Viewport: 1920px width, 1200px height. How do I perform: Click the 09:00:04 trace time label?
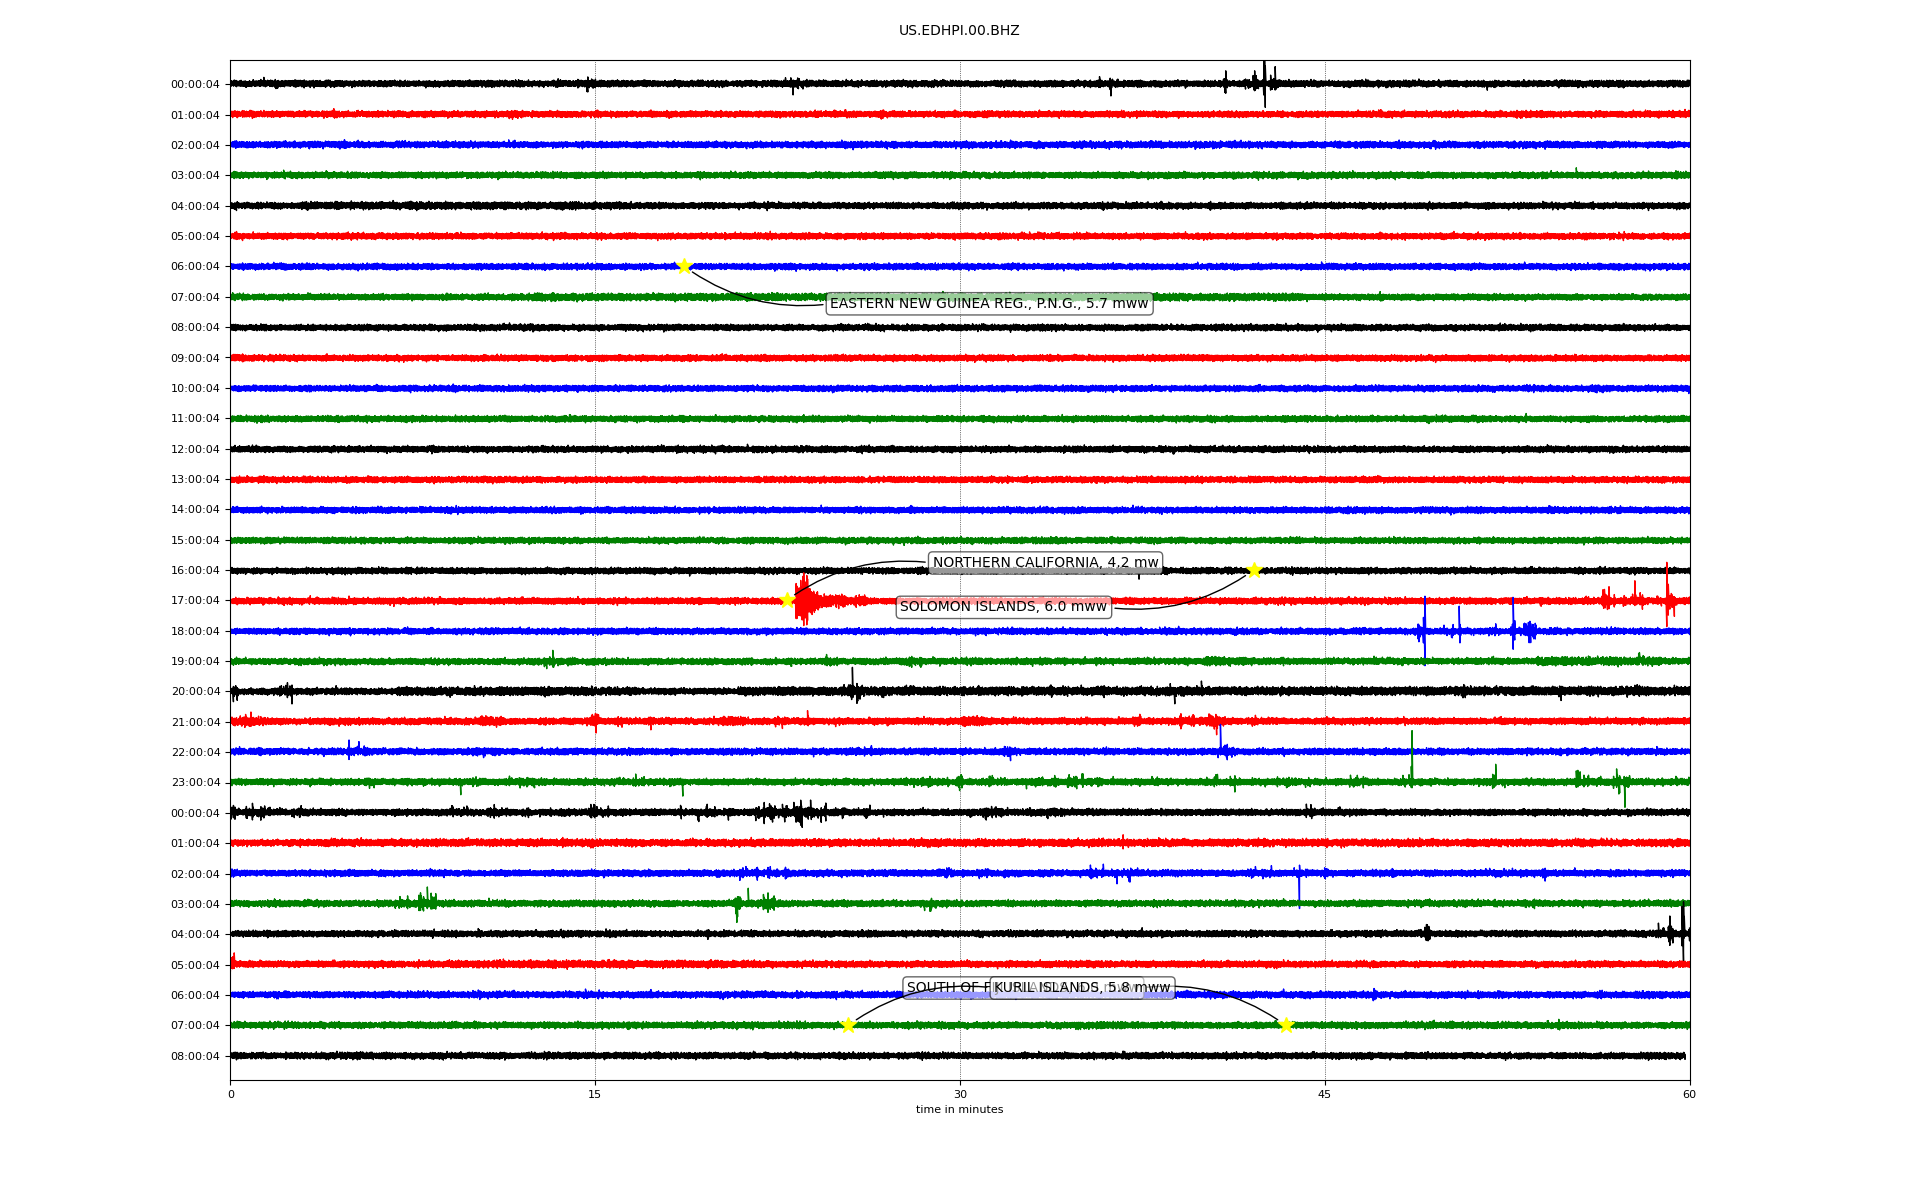pyautogui.click(x=195, y=358)
